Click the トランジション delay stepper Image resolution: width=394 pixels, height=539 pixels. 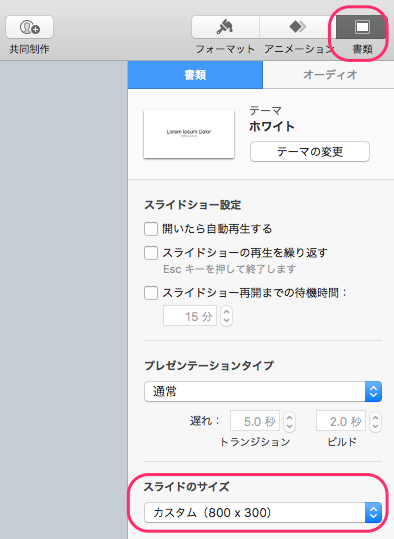point(289,421)
